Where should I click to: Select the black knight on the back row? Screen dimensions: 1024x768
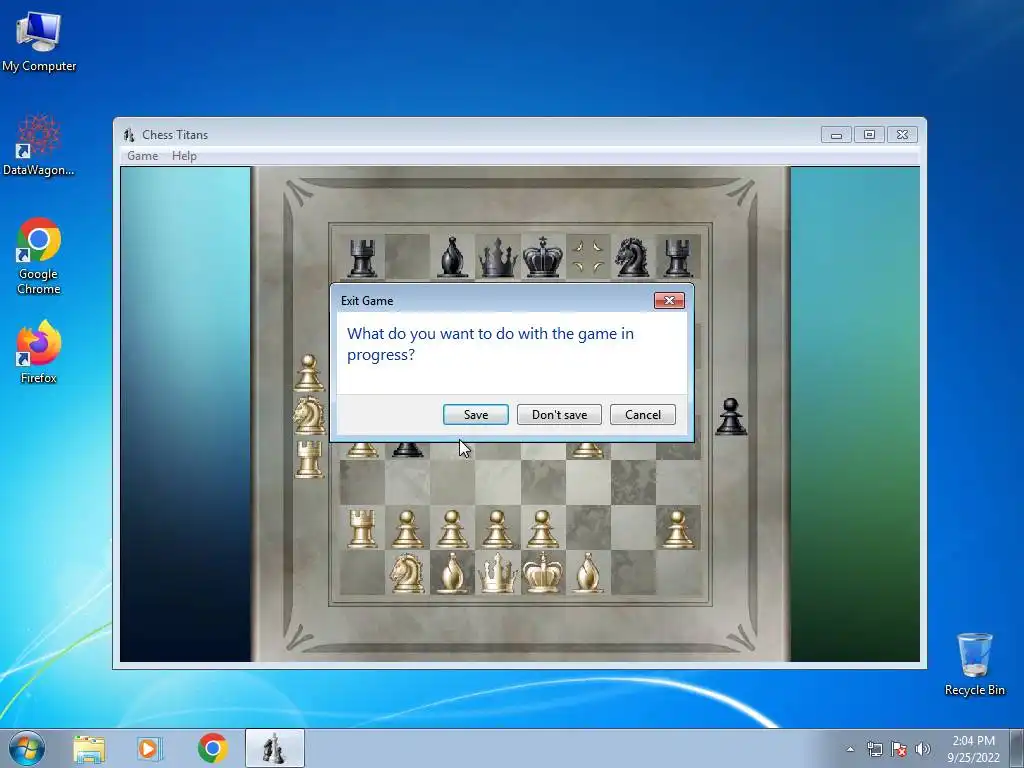[632, 257]
